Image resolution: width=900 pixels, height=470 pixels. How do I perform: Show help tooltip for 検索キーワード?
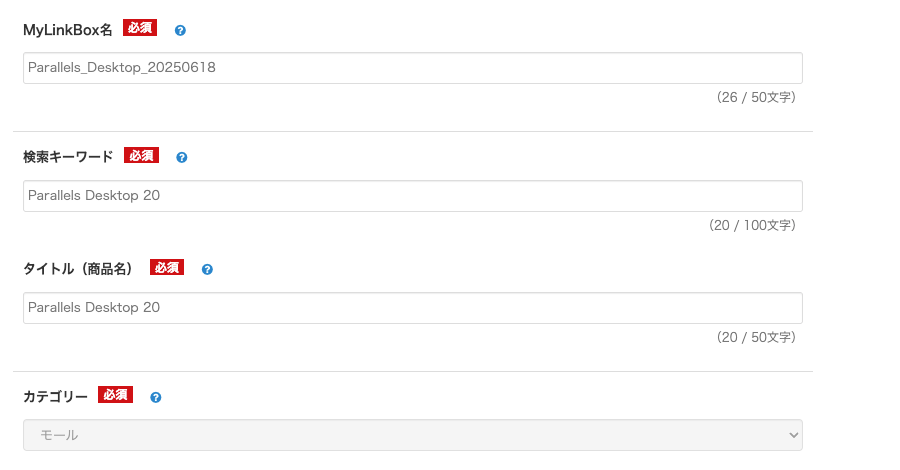(181, 157)
